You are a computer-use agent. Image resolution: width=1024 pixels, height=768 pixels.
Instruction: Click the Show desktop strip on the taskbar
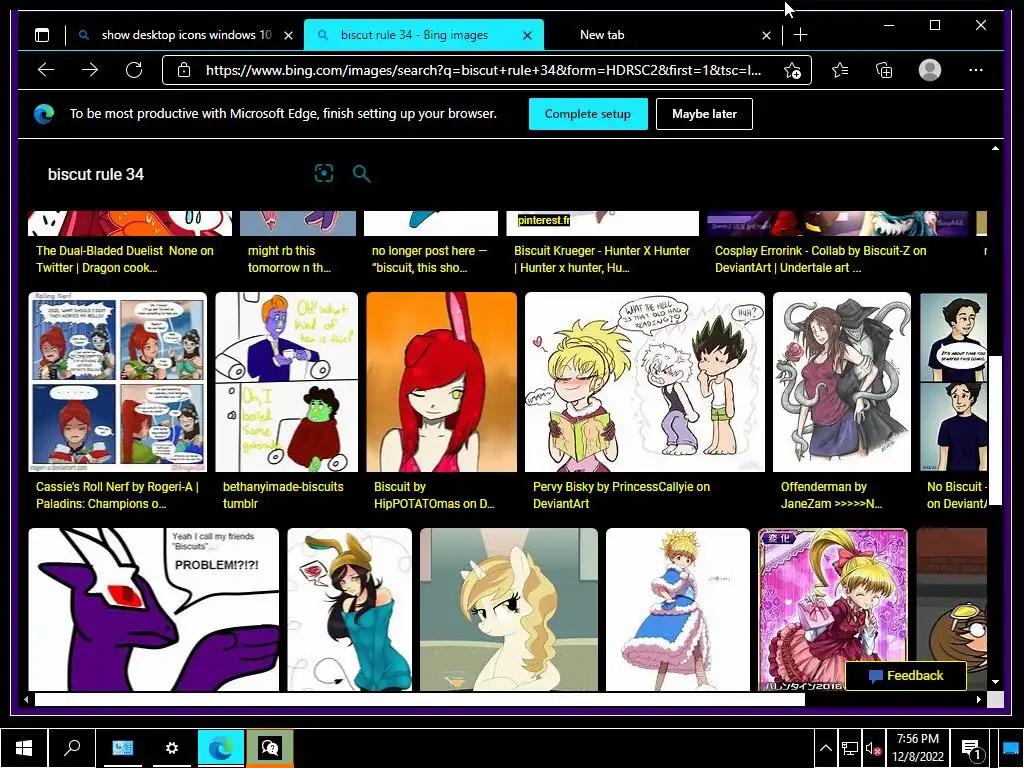[1011, 748]
